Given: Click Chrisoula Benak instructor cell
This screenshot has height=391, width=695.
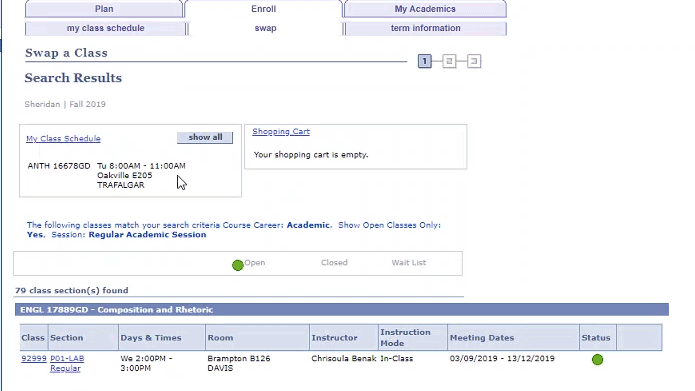Looking at the screenshot, I should click(x=344, y=358).
